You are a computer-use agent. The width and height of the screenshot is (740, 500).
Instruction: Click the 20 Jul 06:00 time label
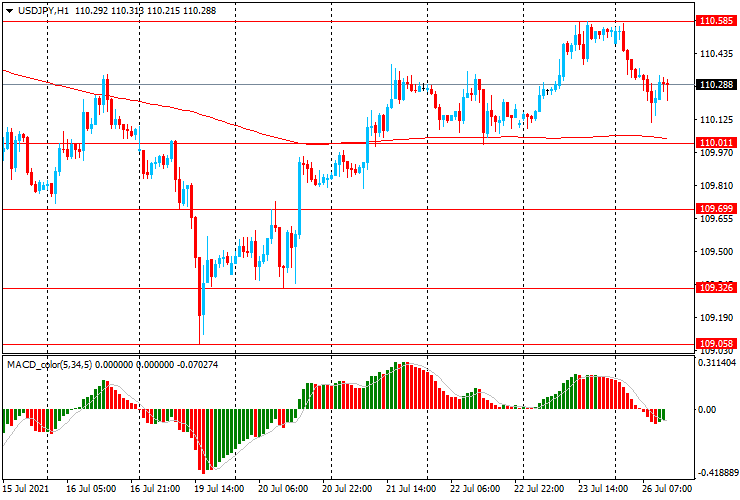(x=283, y=488)
